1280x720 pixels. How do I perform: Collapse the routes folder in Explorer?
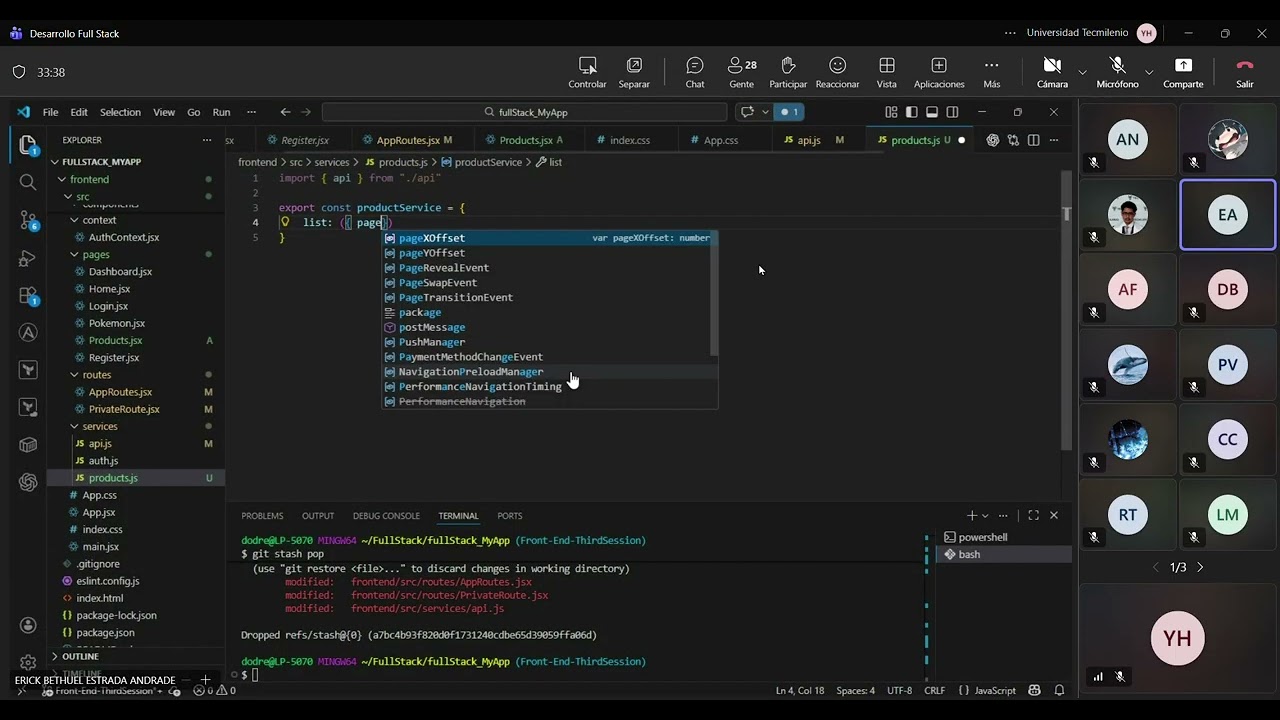74,375
